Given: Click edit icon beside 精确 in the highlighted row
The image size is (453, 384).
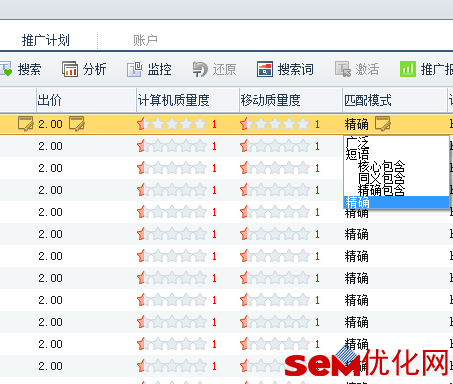Looking at the screenshot, I should pyautogui.click(x=383, y=124).
